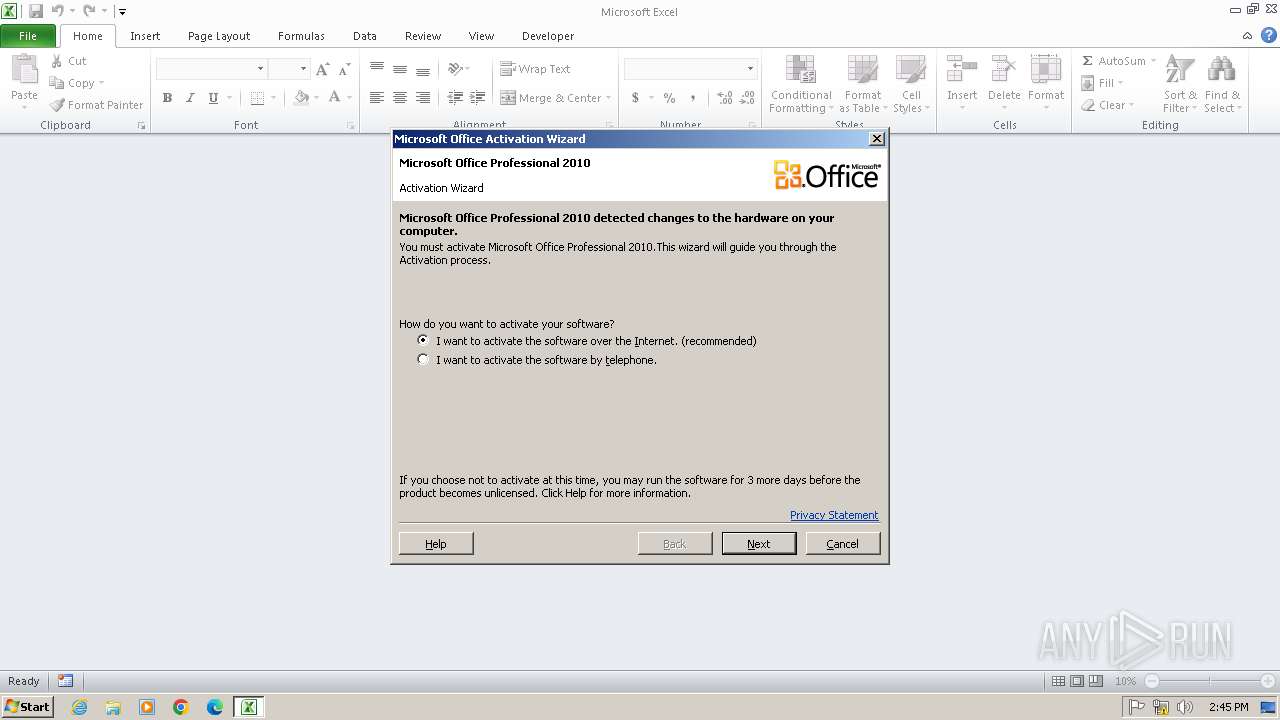Open Merge & Center options
1280x720 pixels.
tap(610, 98)
